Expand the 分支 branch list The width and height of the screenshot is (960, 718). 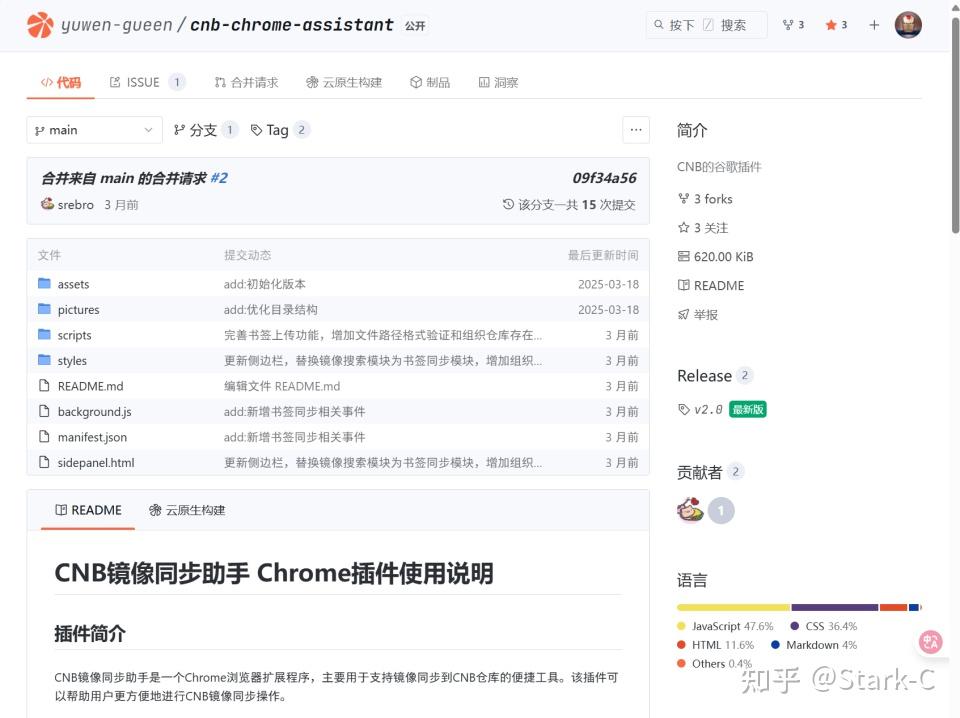(x=204, y=129)
